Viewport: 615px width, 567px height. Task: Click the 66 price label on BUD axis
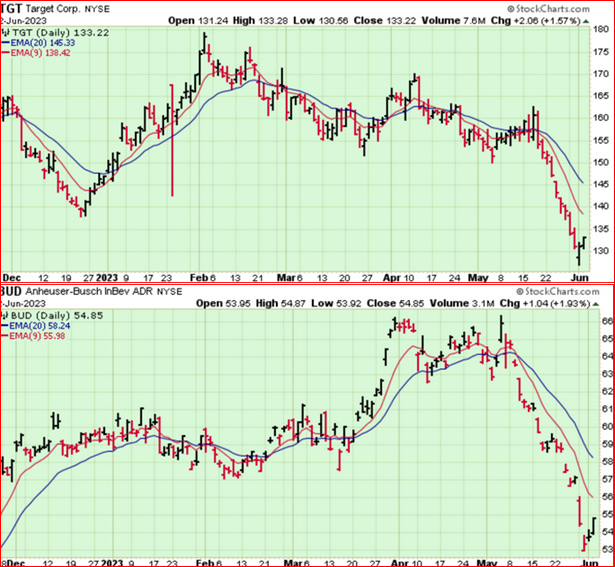(608, 321)
